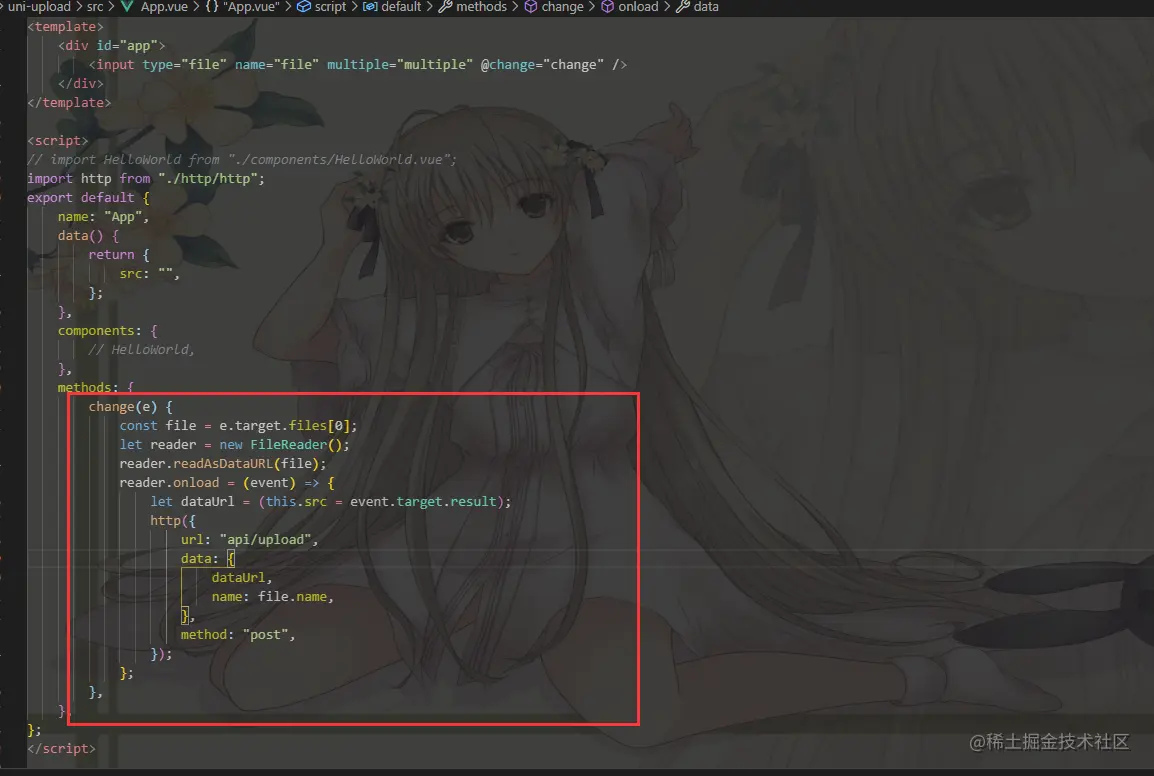Click the @change attribute in input tag

tap(542, 65)
